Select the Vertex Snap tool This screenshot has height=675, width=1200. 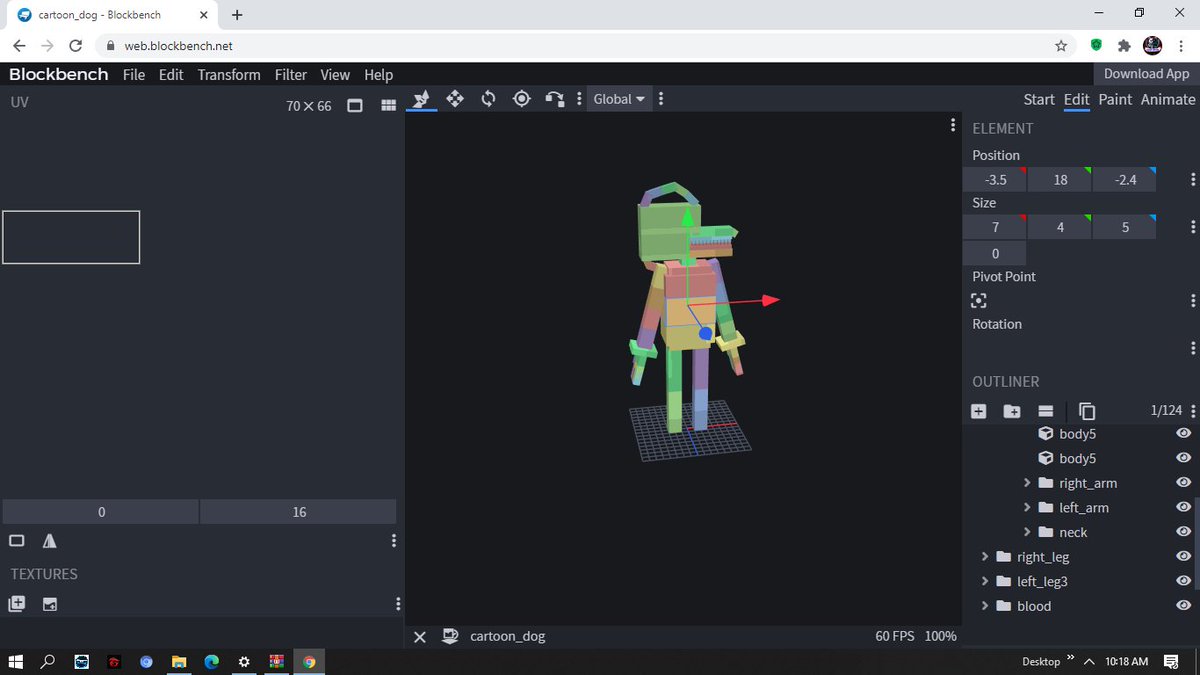[556, 98]
